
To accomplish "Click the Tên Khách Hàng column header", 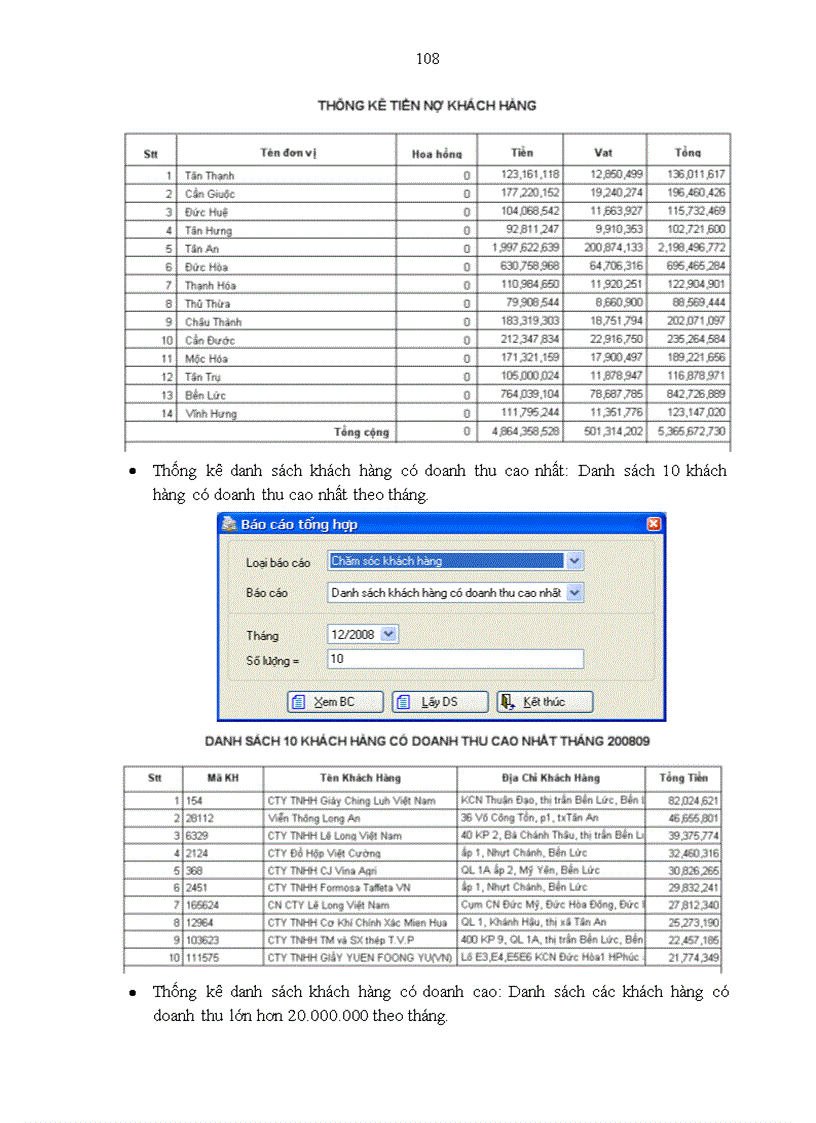I will coord(360,778).
